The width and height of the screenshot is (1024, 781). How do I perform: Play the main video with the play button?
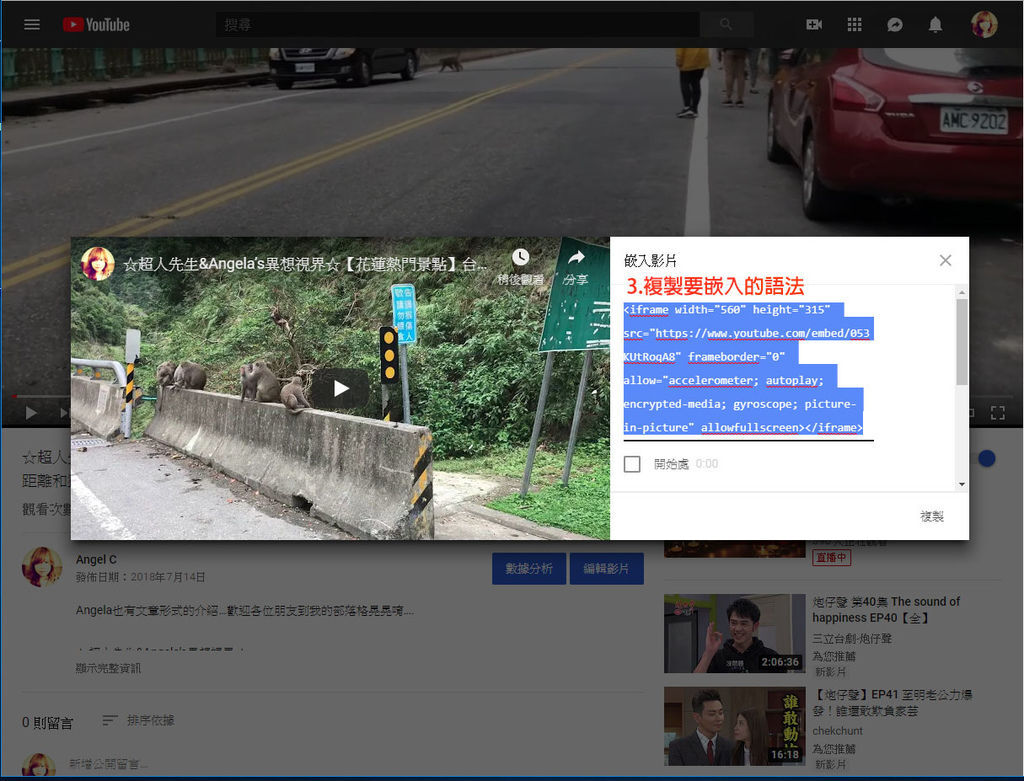pos(31,413)
